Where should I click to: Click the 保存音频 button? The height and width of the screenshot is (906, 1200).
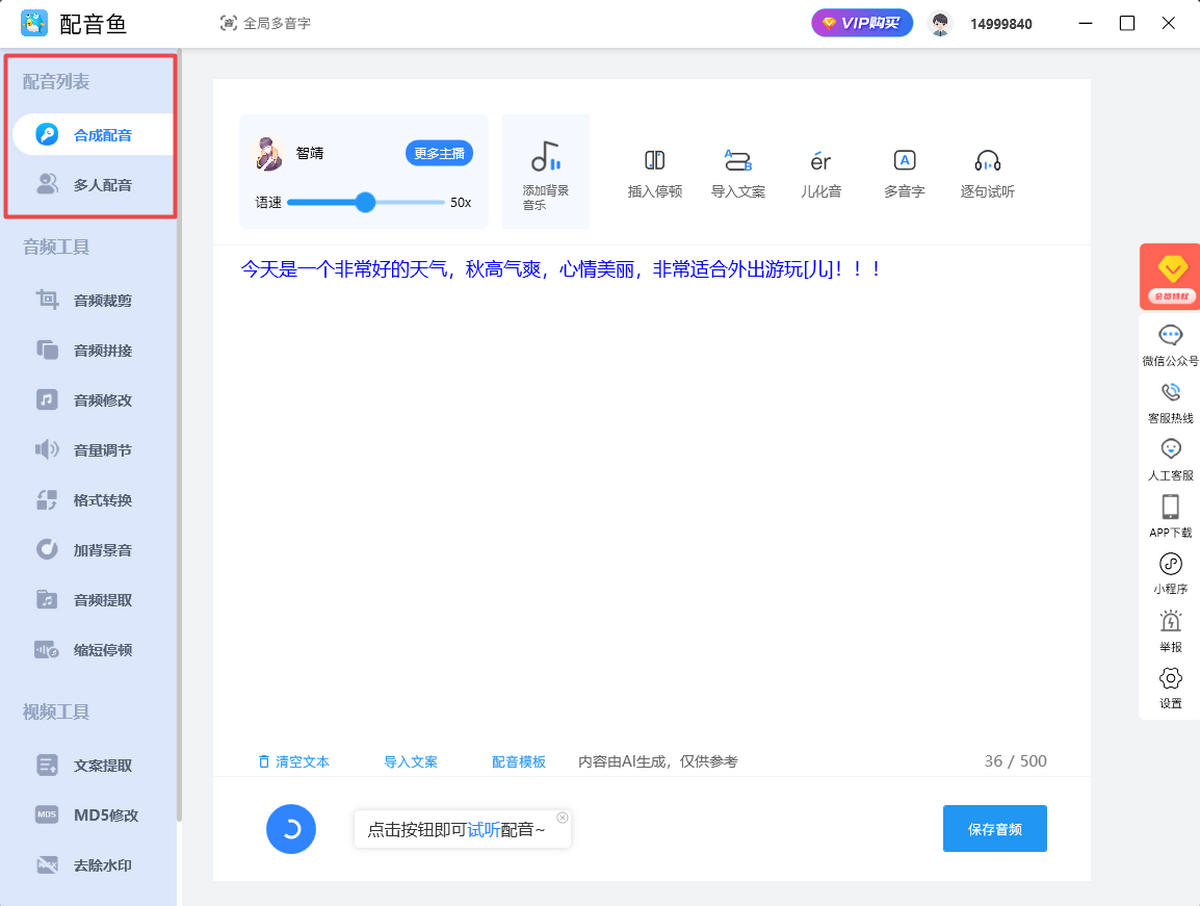[x=995, y=829]
